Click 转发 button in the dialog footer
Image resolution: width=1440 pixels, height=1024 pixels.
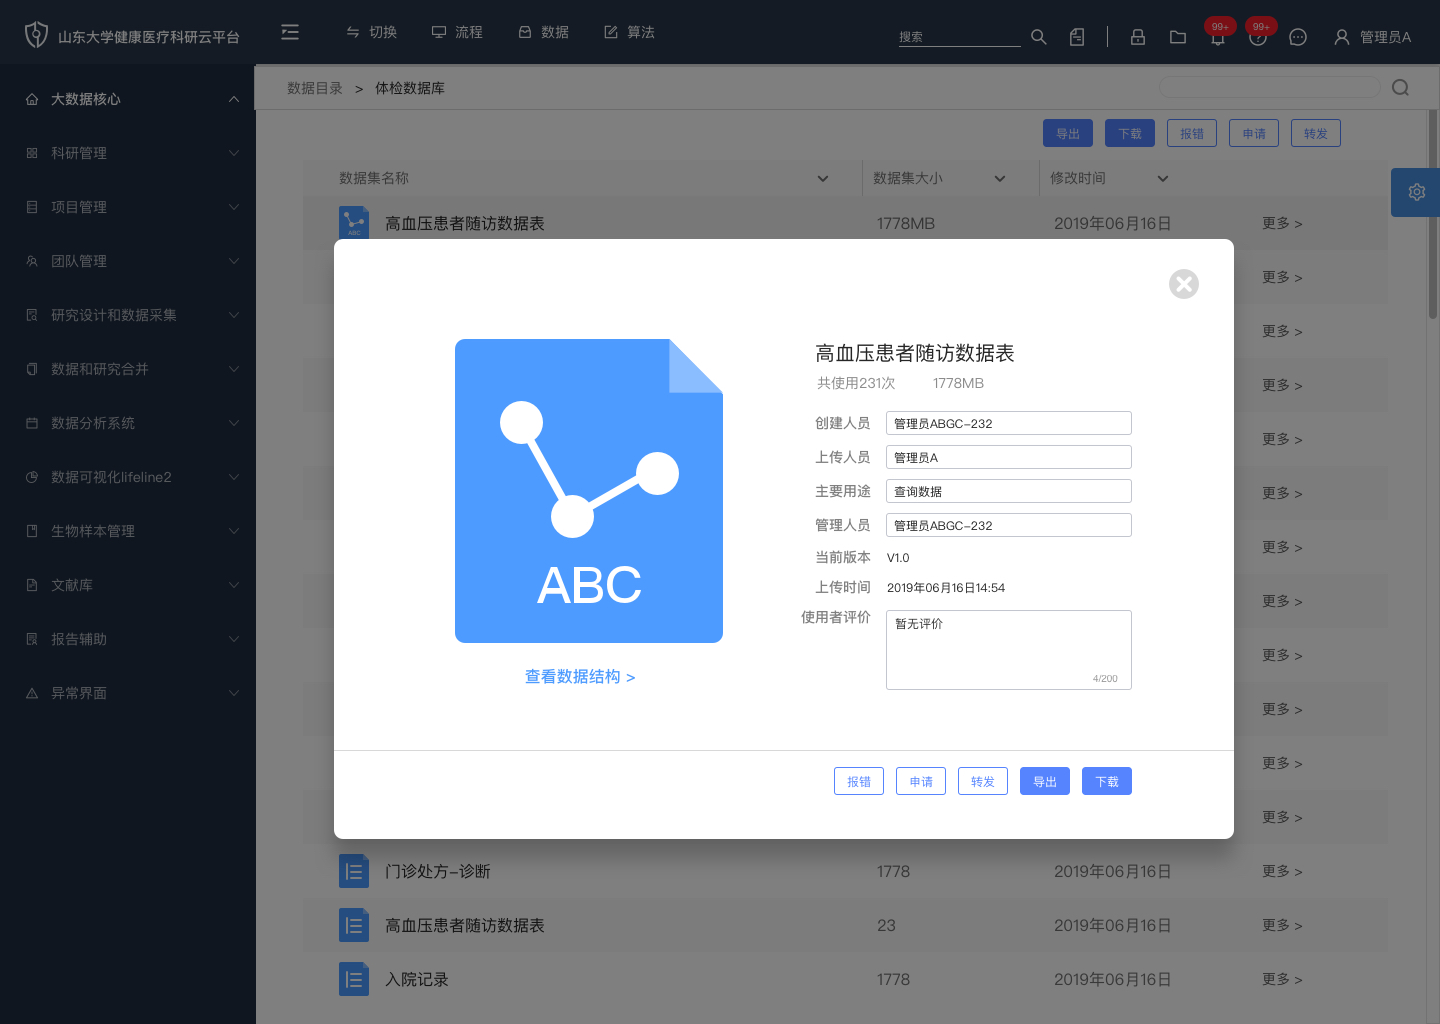click(x=983, y=781)
